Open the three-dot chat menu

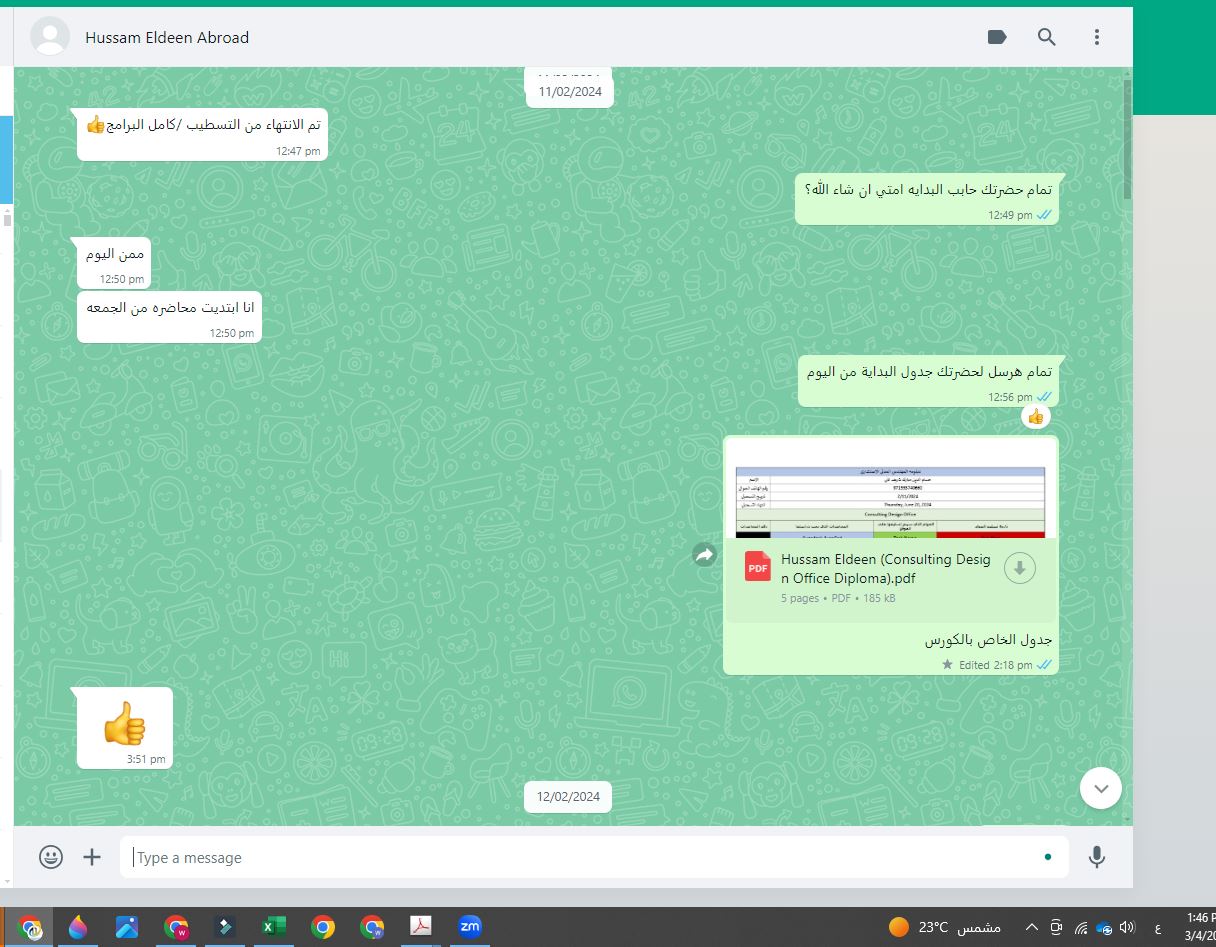[x=1097, y=37]
